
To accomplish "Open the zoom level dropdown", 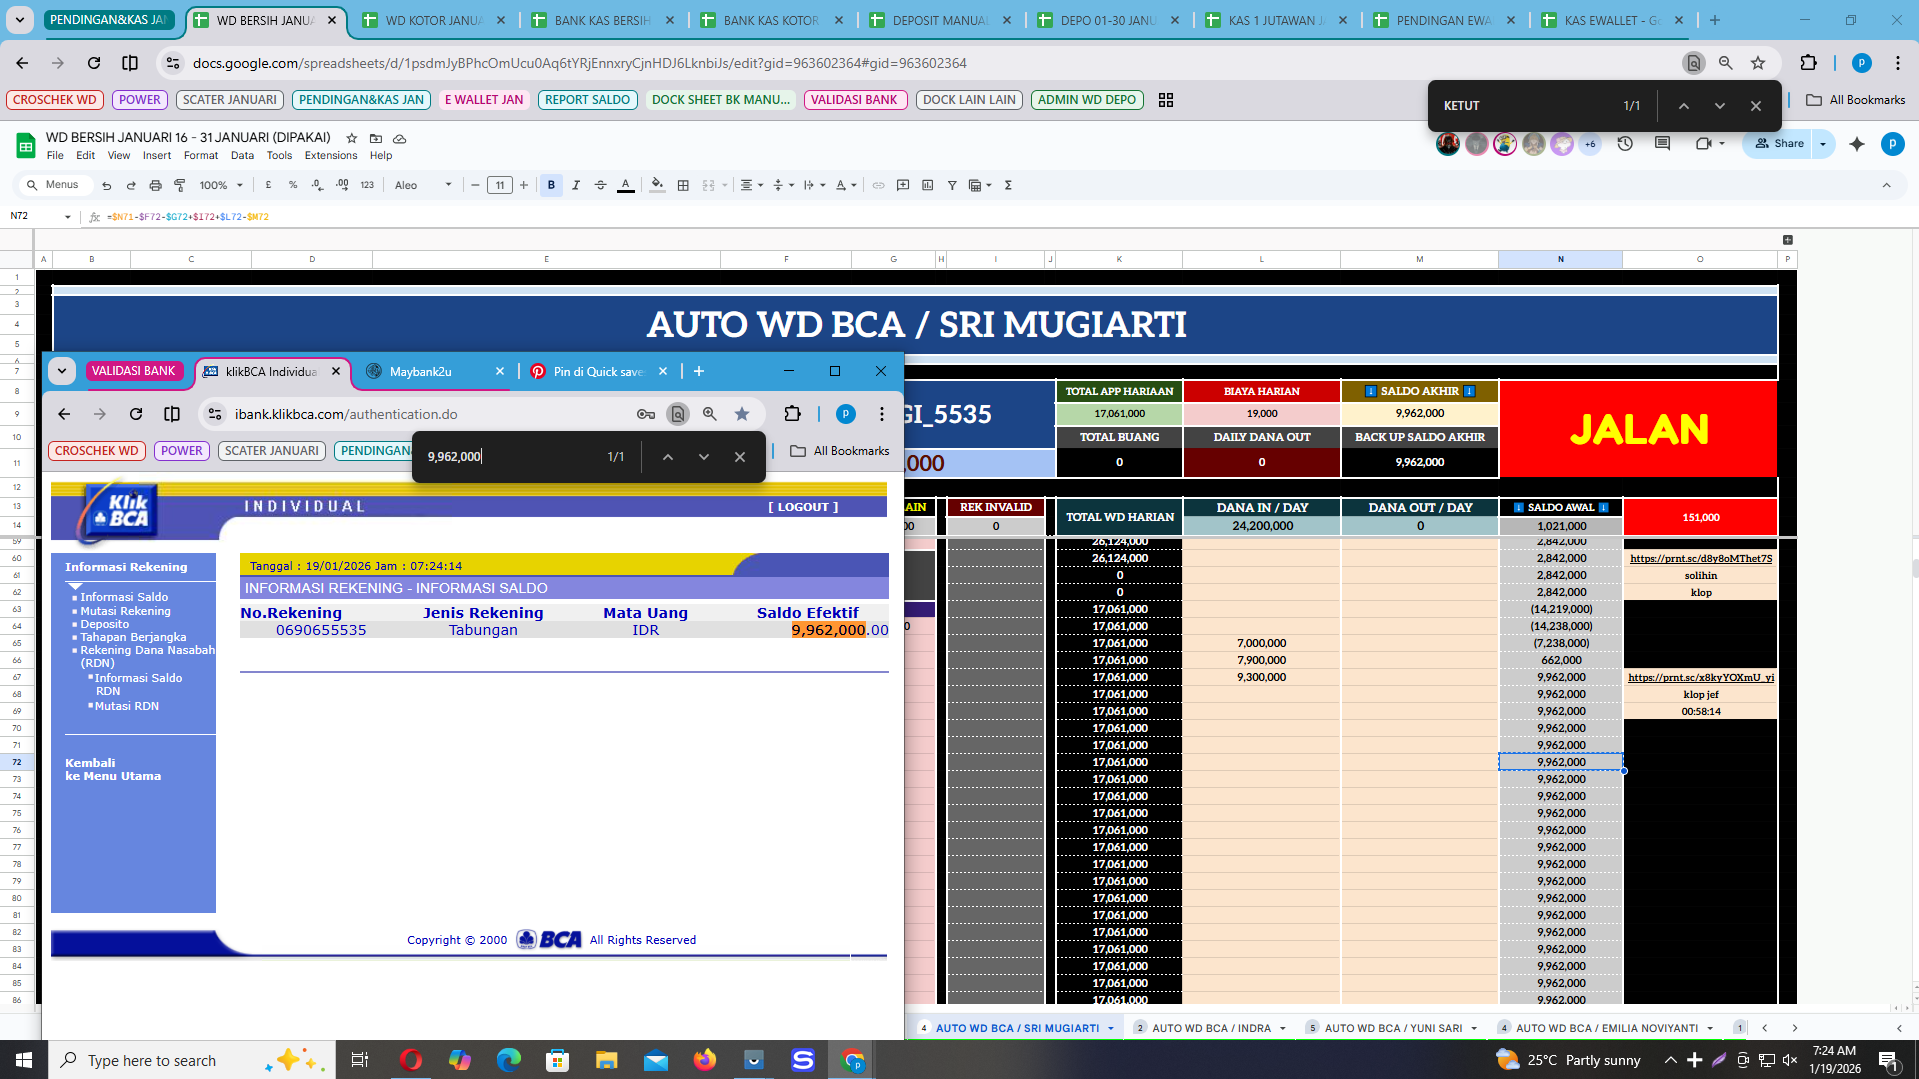I will coord(221,185).
